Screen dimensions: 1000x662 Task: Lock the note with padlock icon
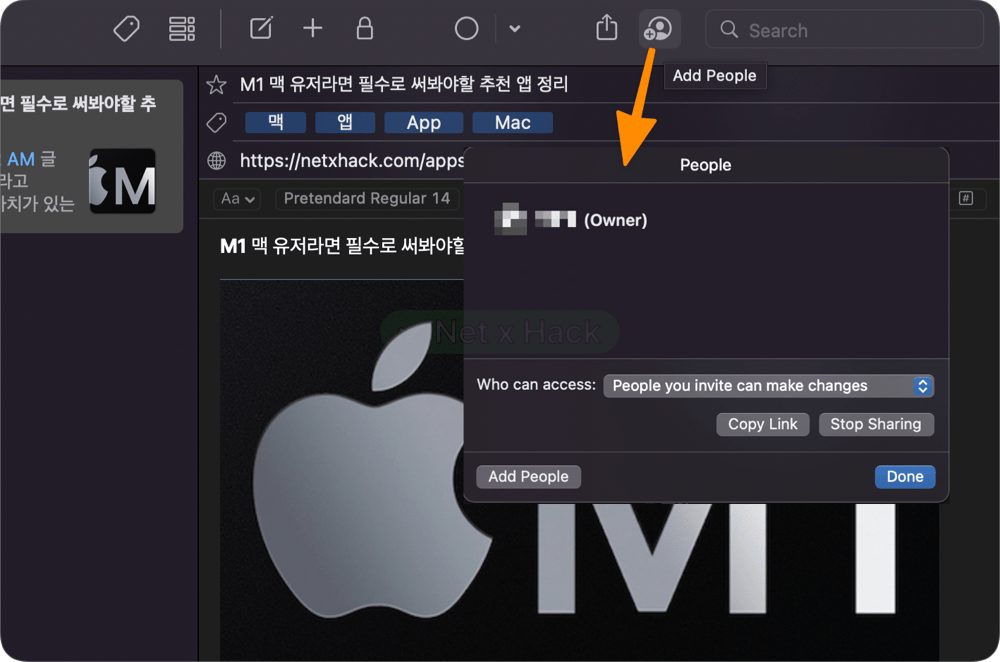tap(364, 28)
